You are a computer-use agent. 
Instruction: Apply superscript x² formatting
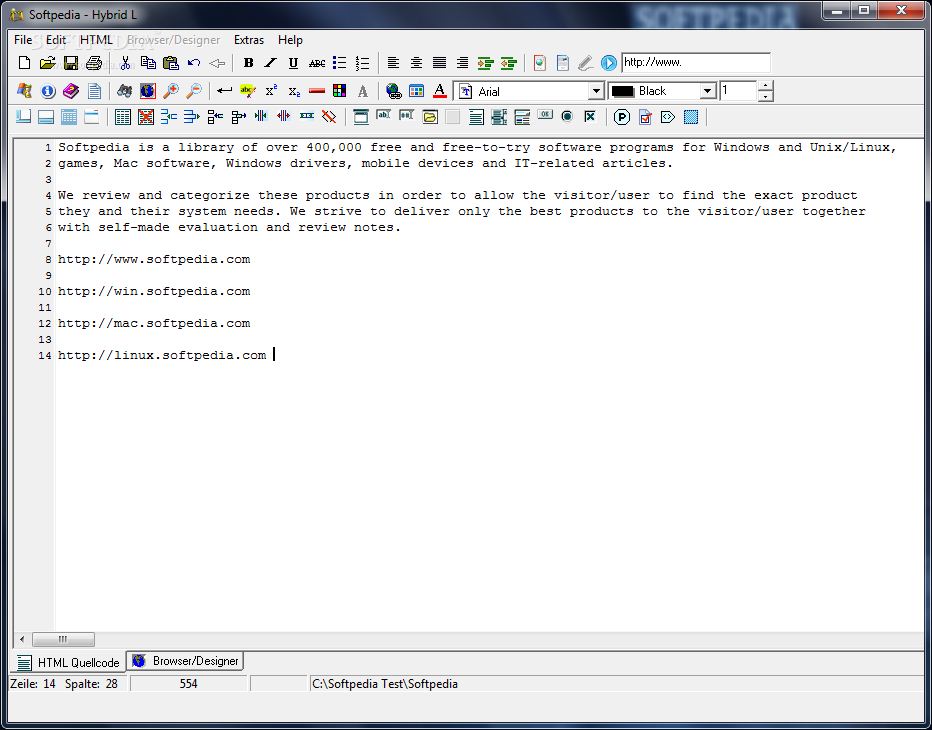[x=271, y=91]
